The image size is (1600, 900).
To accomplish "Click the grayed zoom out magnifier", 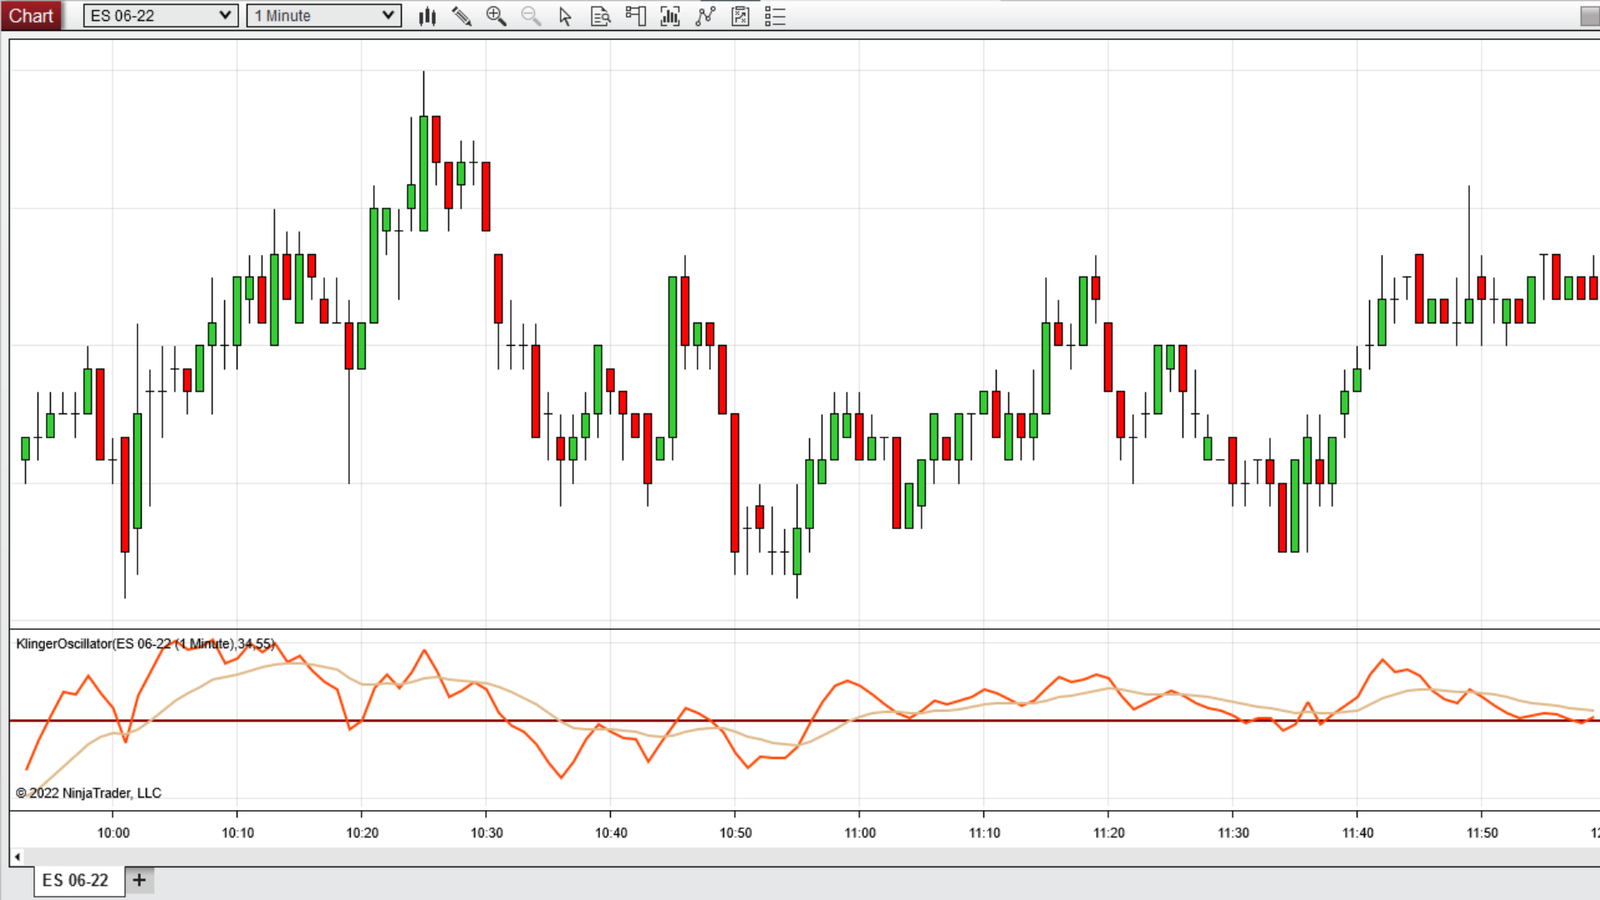I will pyautogui.click(x=531, y=16).
